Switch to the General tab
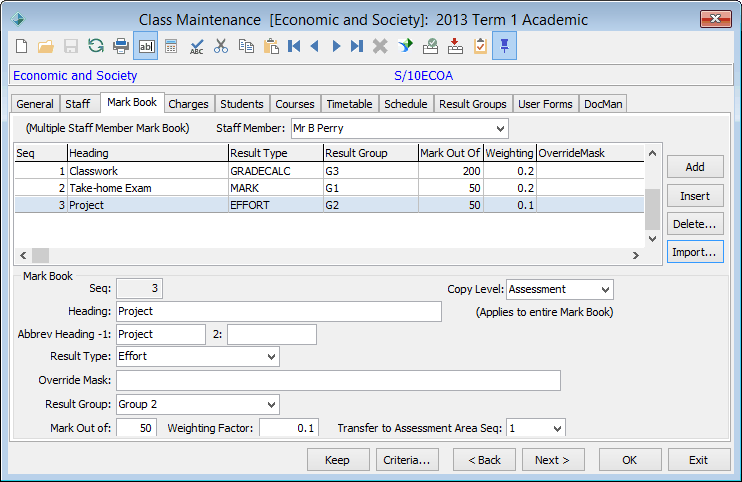 (35, 104)
